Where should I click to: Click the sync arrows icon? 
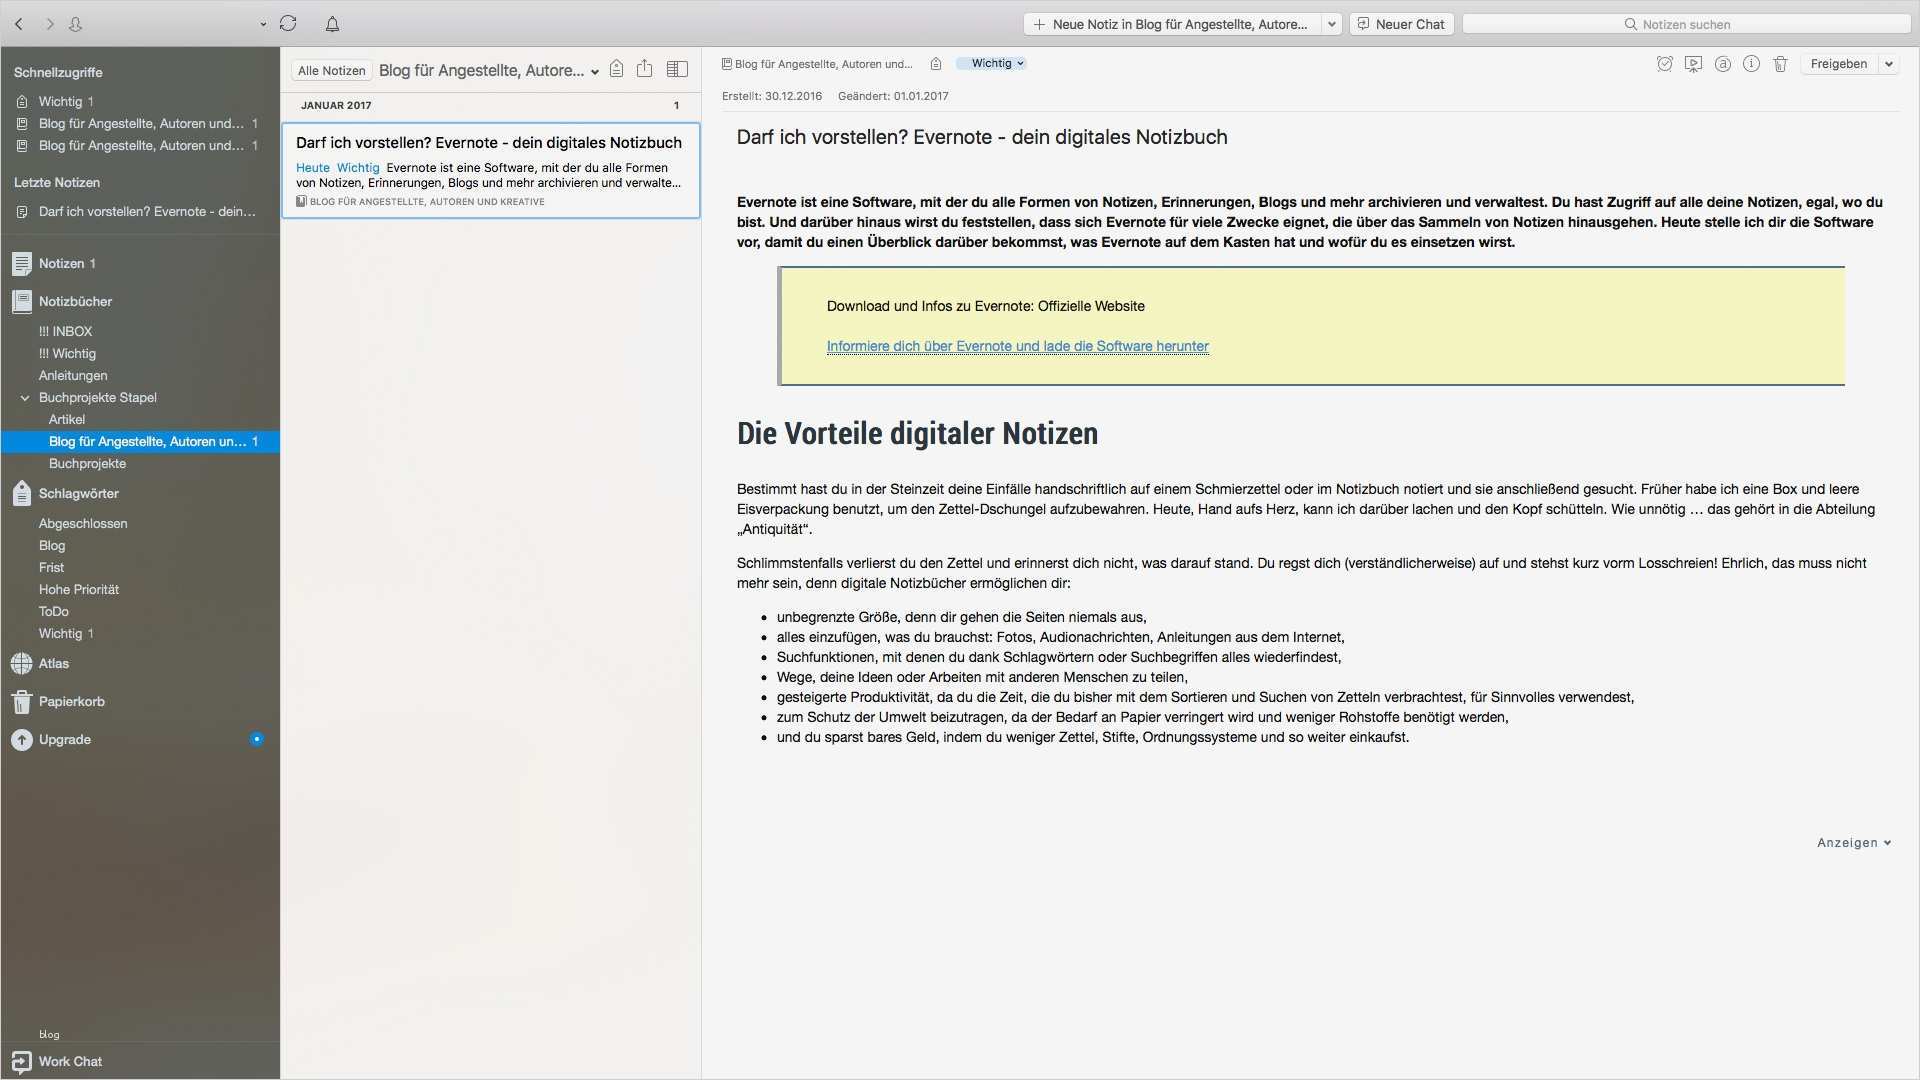click(x=288, y=23)
